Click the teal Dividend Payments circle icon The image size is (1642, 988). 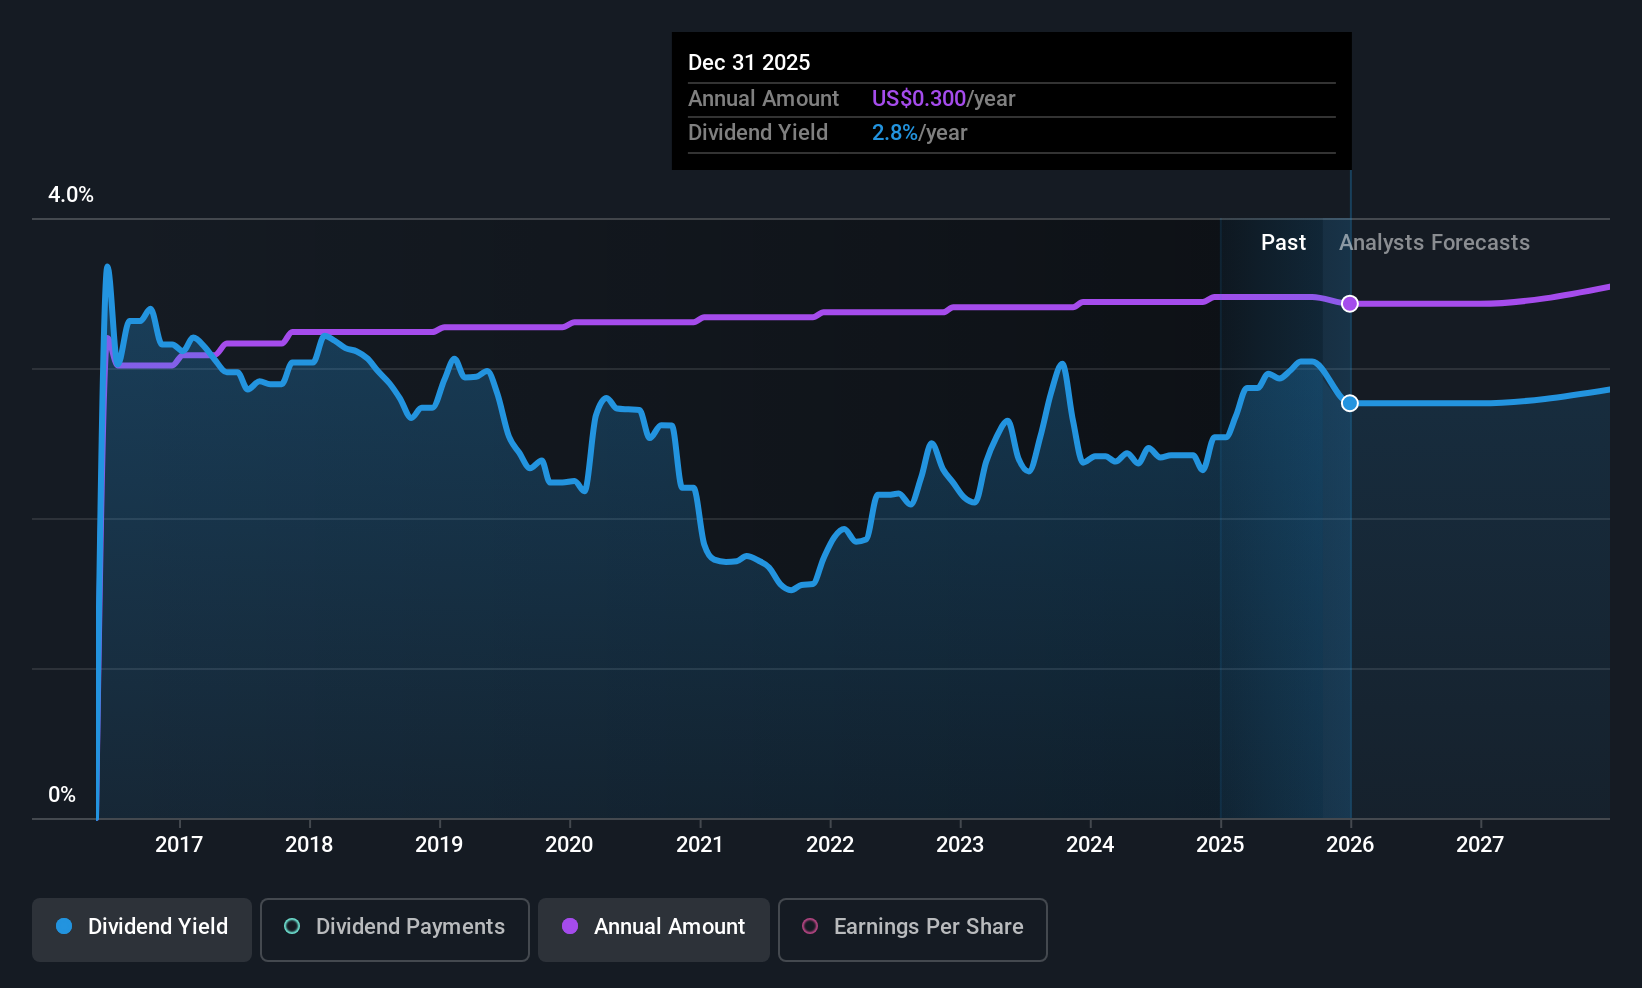tap(292, 926)
